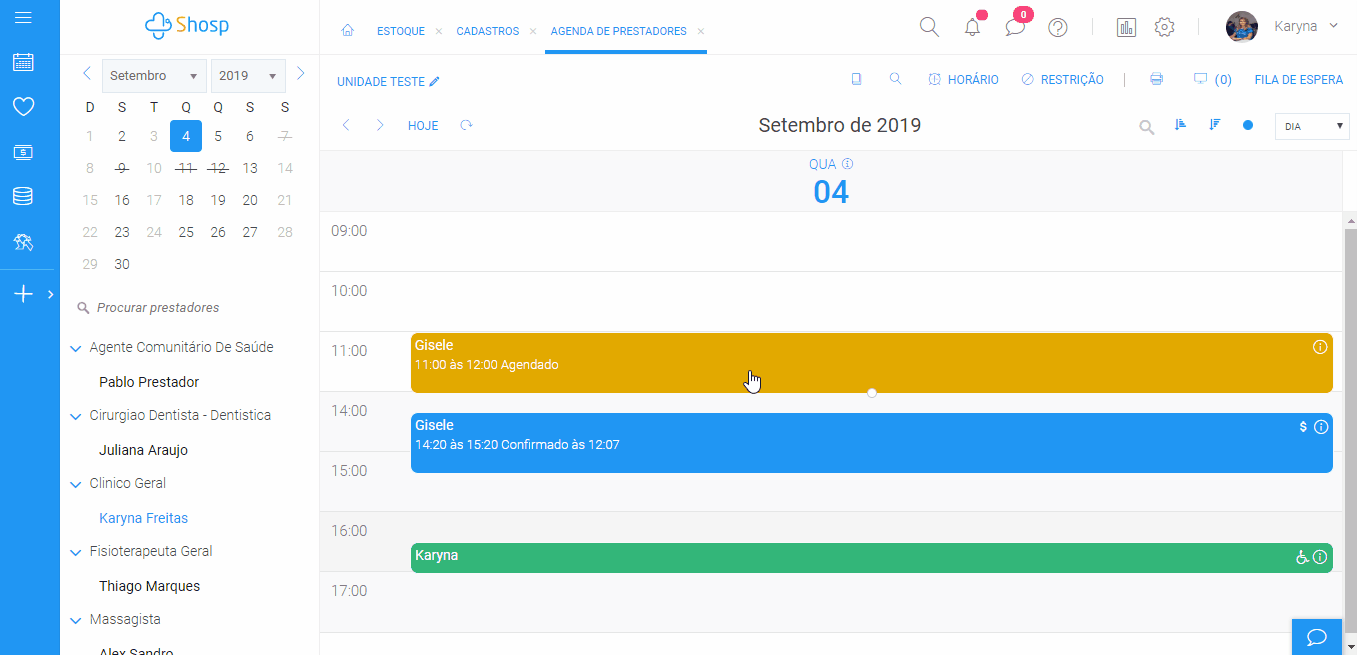Screen dimensions: 1357x655
Task: Open settings gear icon
Action: 1164,27
